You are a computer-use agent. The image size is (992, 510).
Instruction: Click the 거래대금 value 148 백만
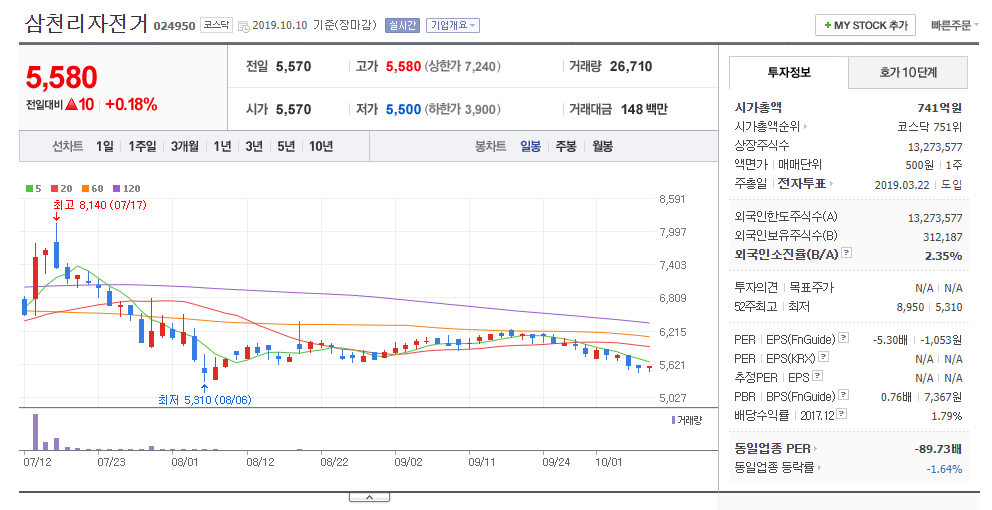644,109
